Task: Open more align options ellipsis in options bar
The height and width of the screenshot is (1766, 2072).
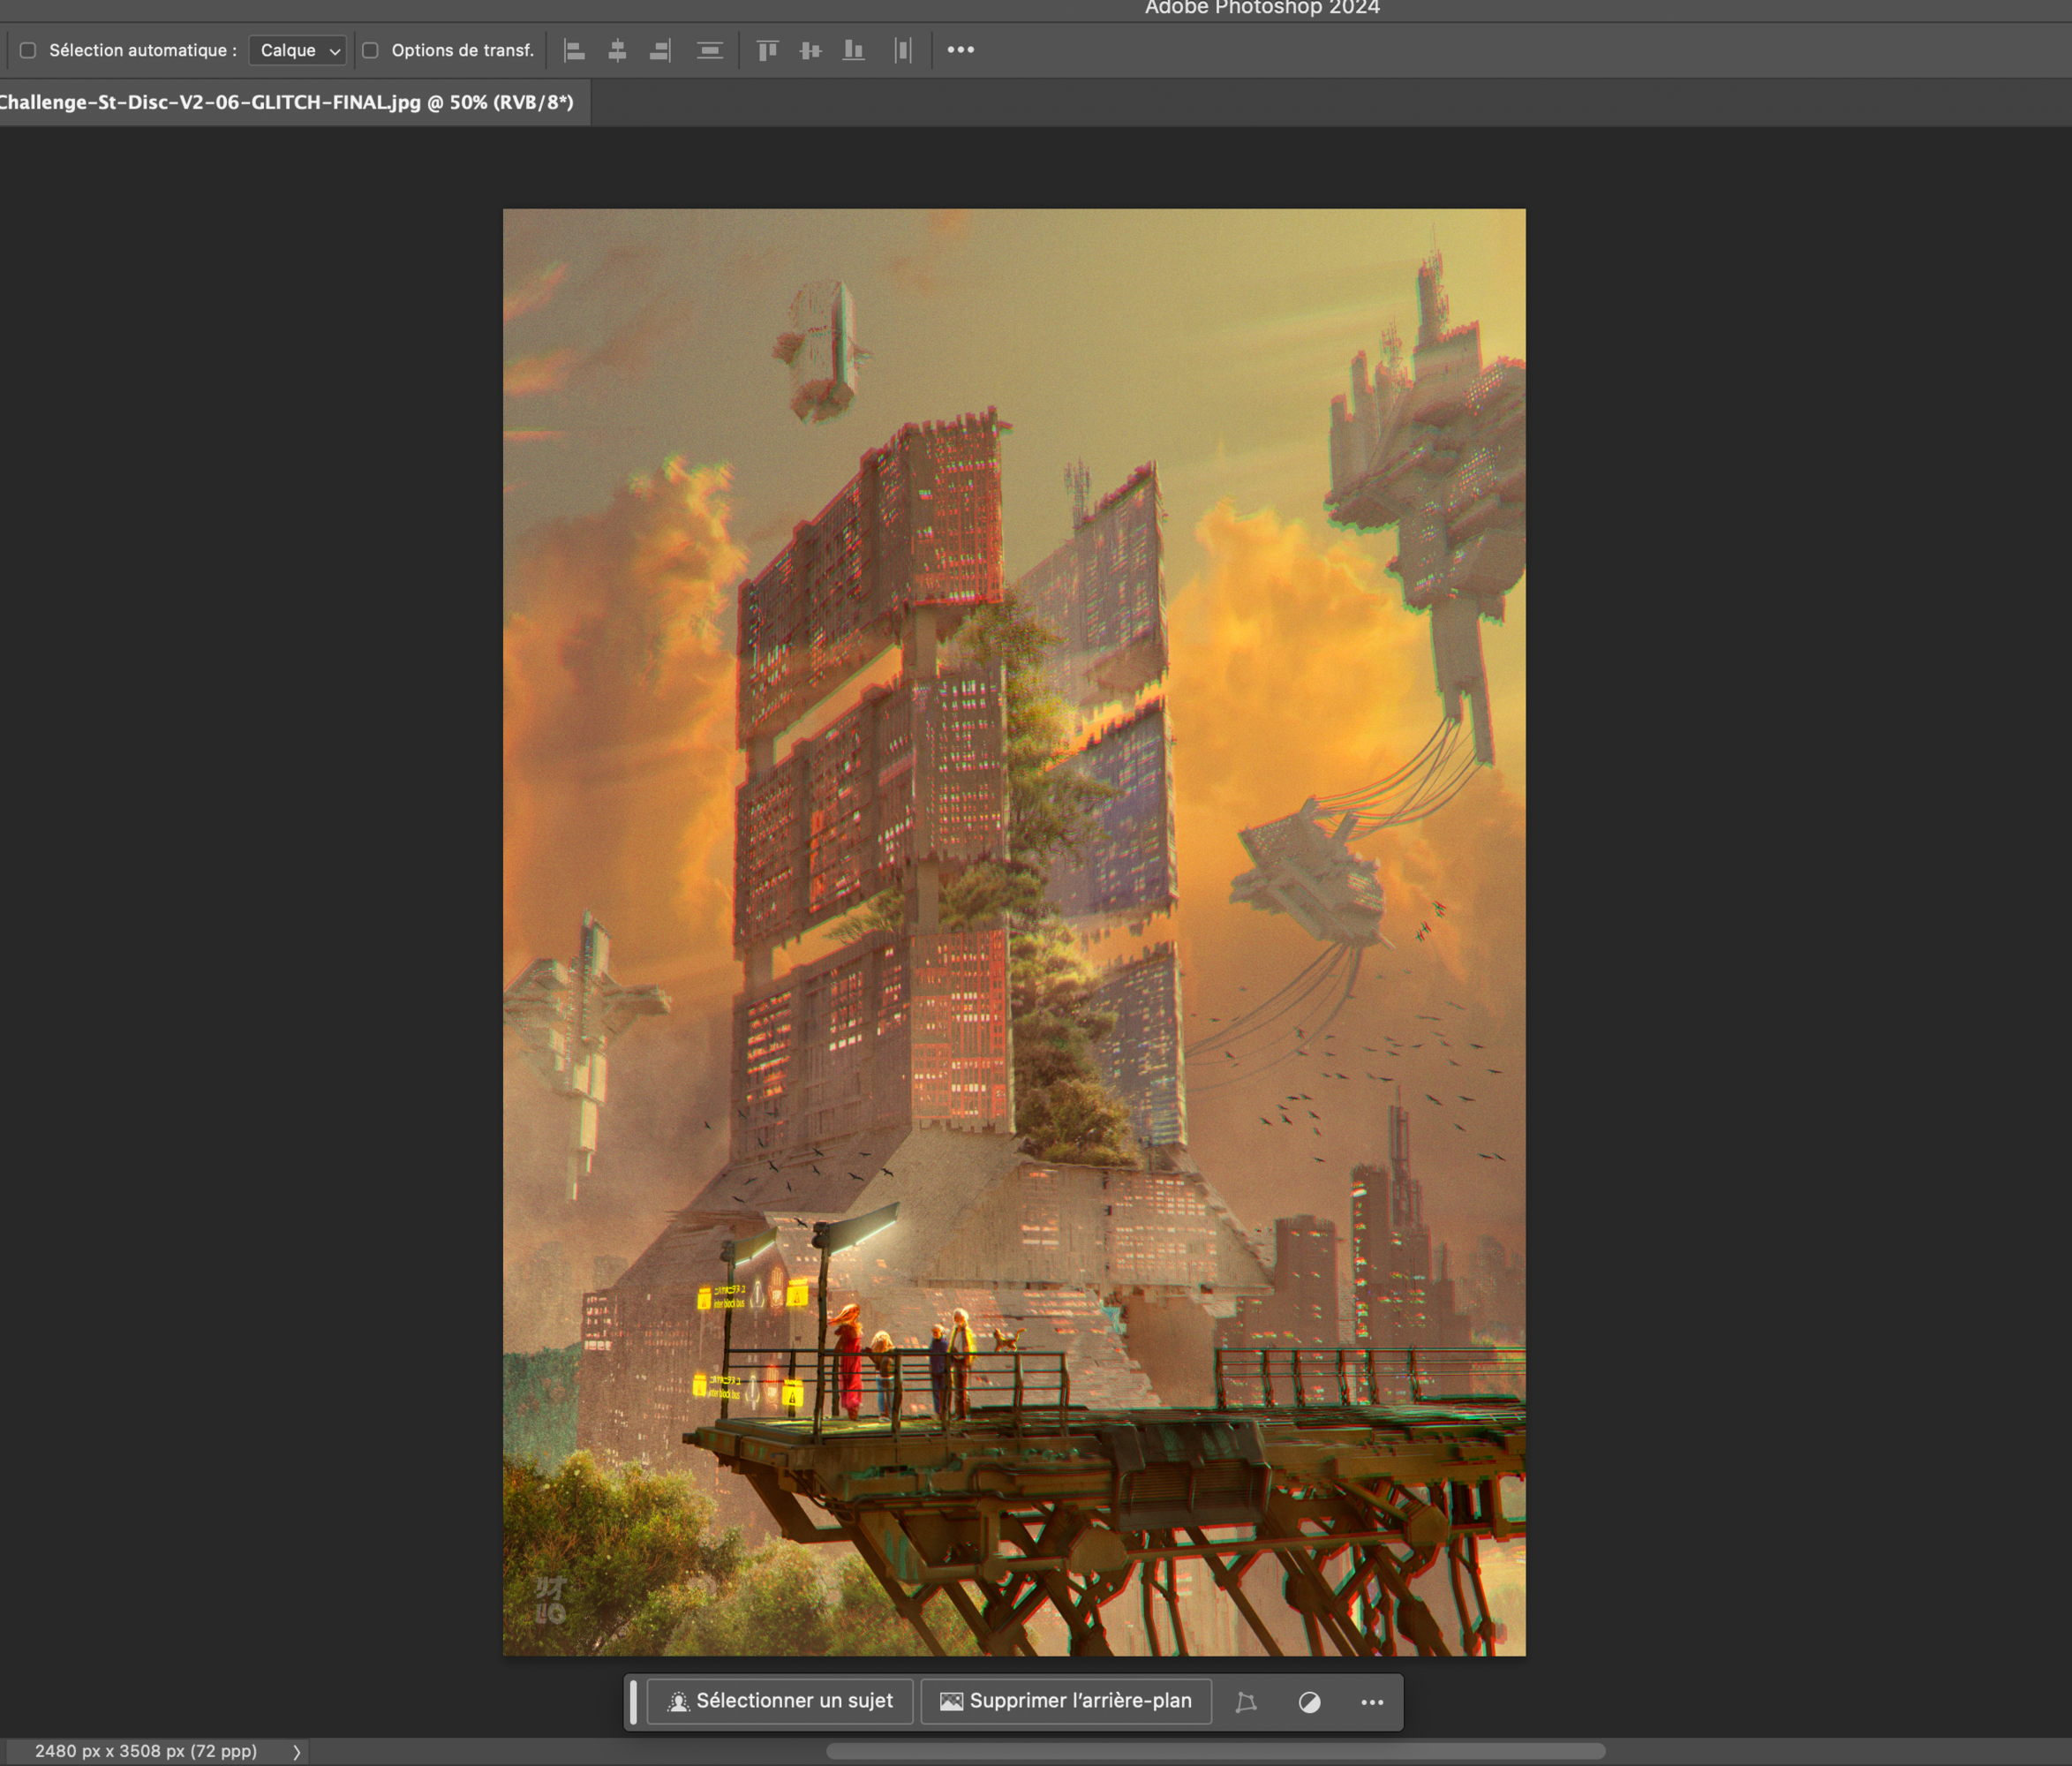Action: point(960,50)
